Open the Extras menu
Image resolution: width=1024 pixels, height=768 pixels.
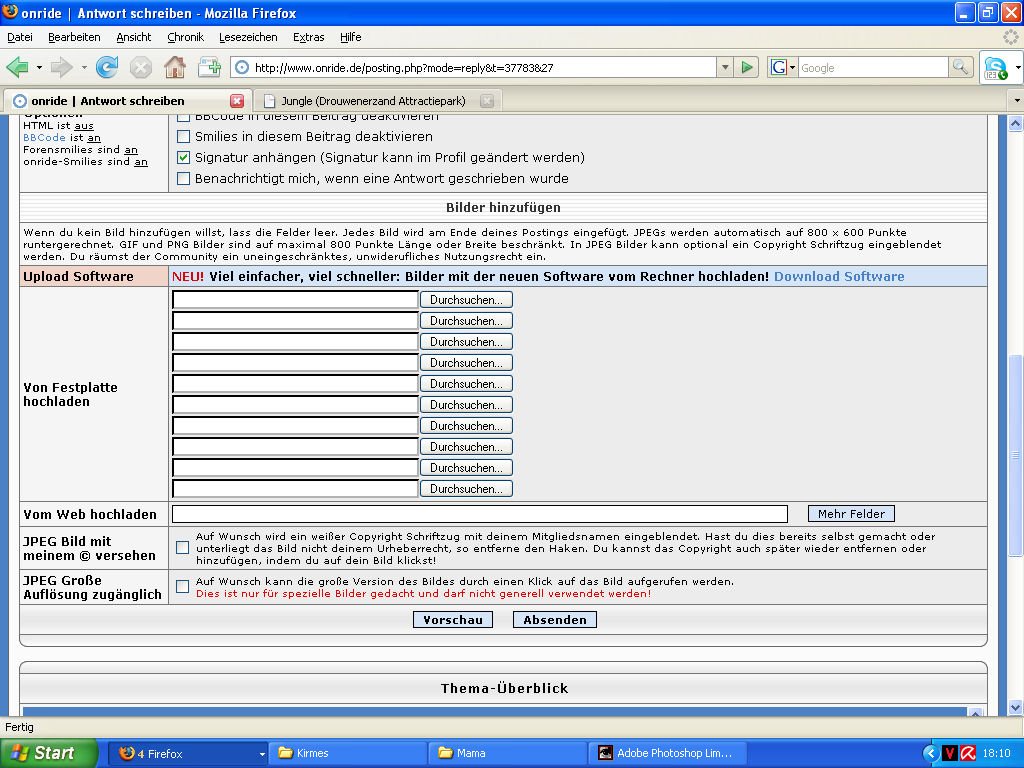point(307,37)
